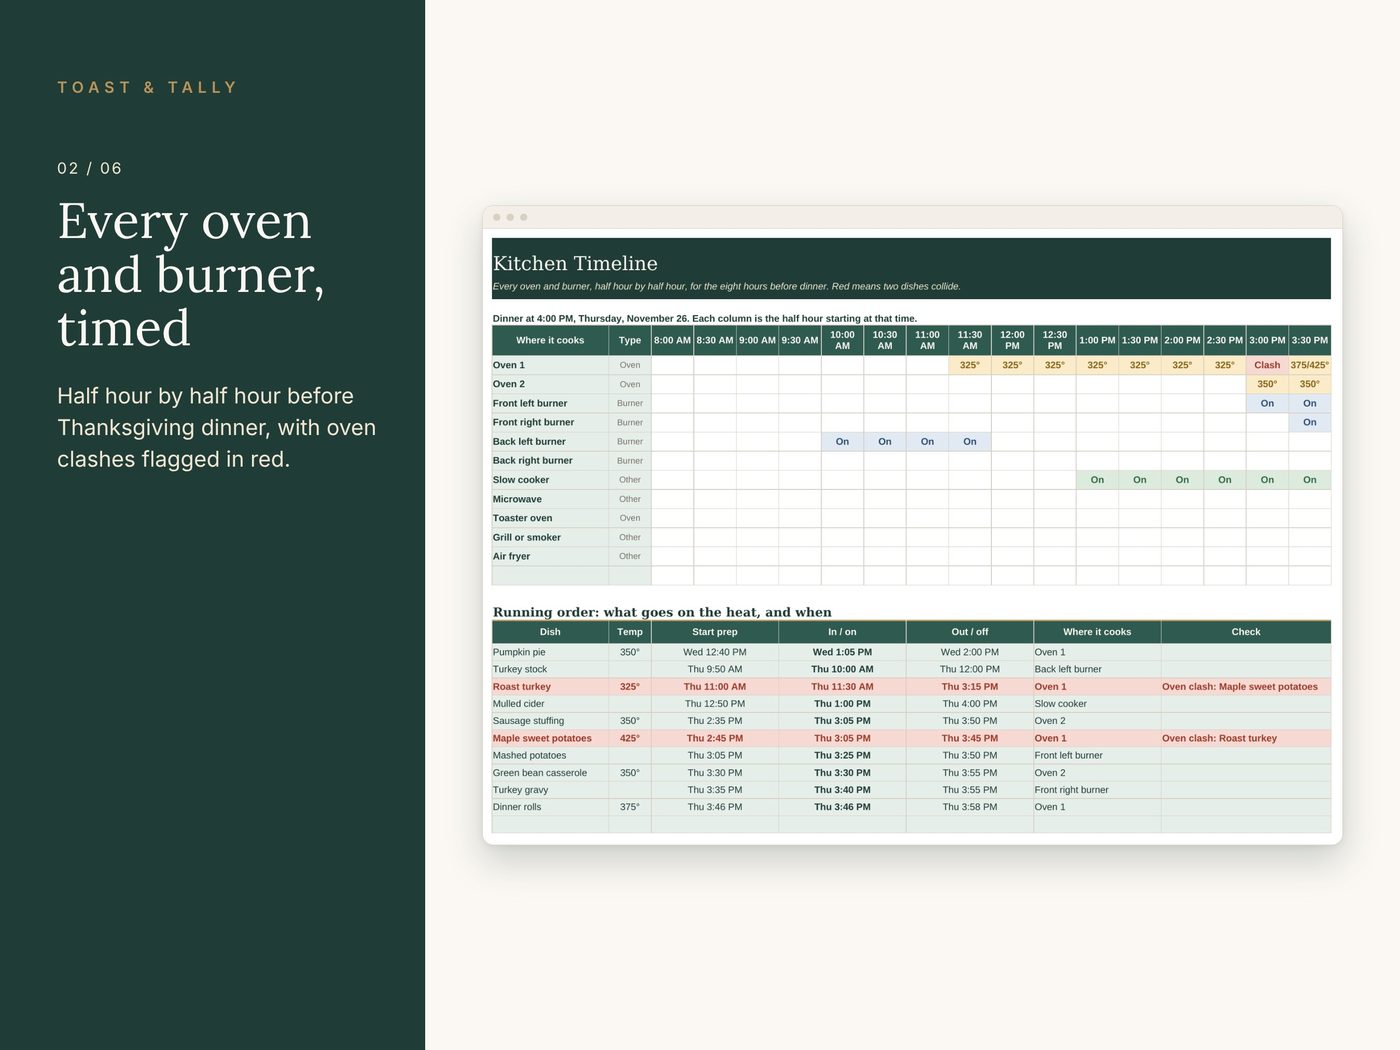Viewport: 1400px width, 1050px height.
Task: Select the In / on column header
Action: pyautogui.click(x=842, y=632)
